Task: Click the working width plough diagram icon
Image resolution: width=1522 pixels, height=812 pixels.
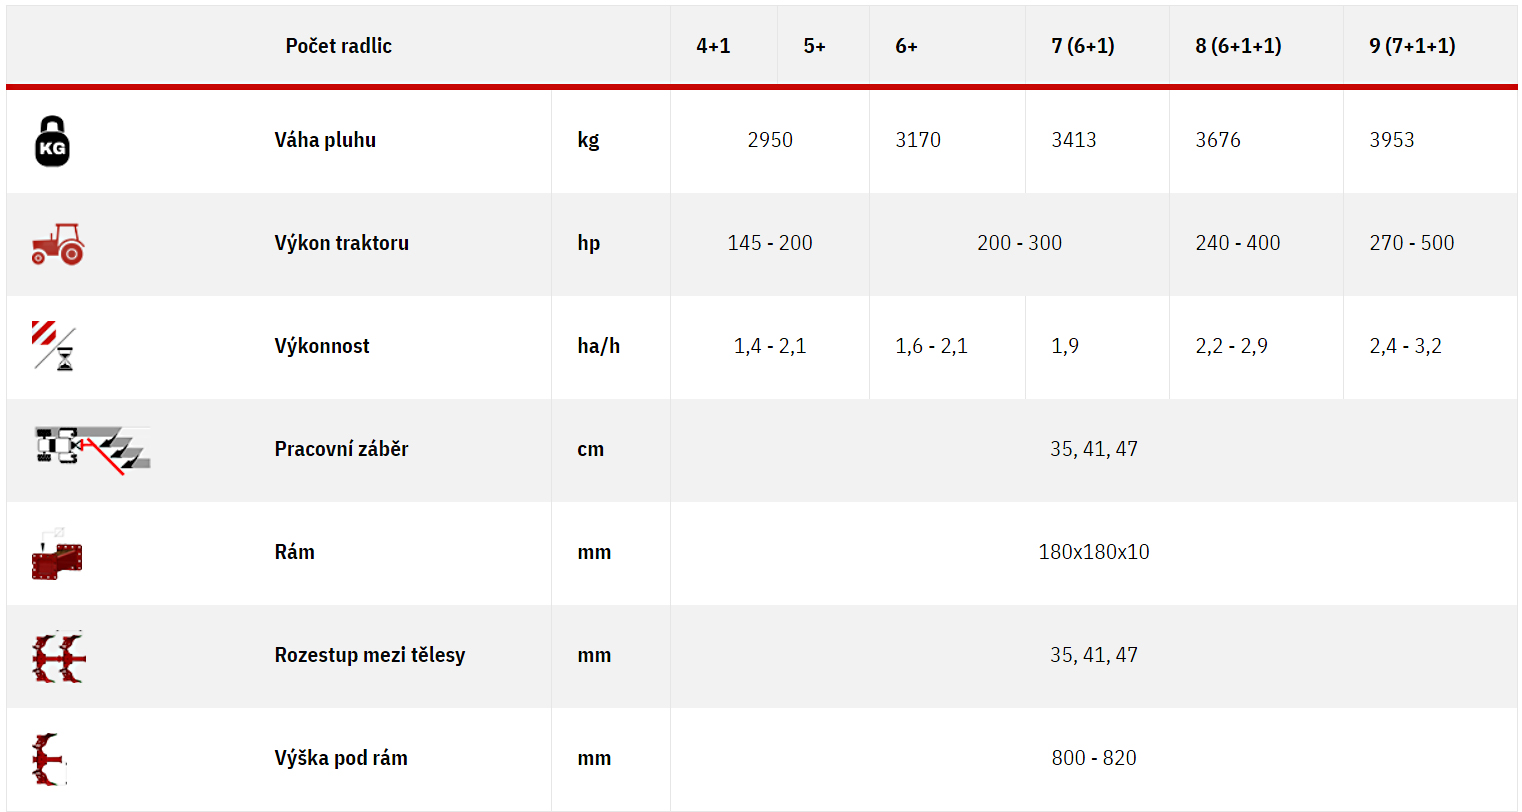Action: point(92,450)
